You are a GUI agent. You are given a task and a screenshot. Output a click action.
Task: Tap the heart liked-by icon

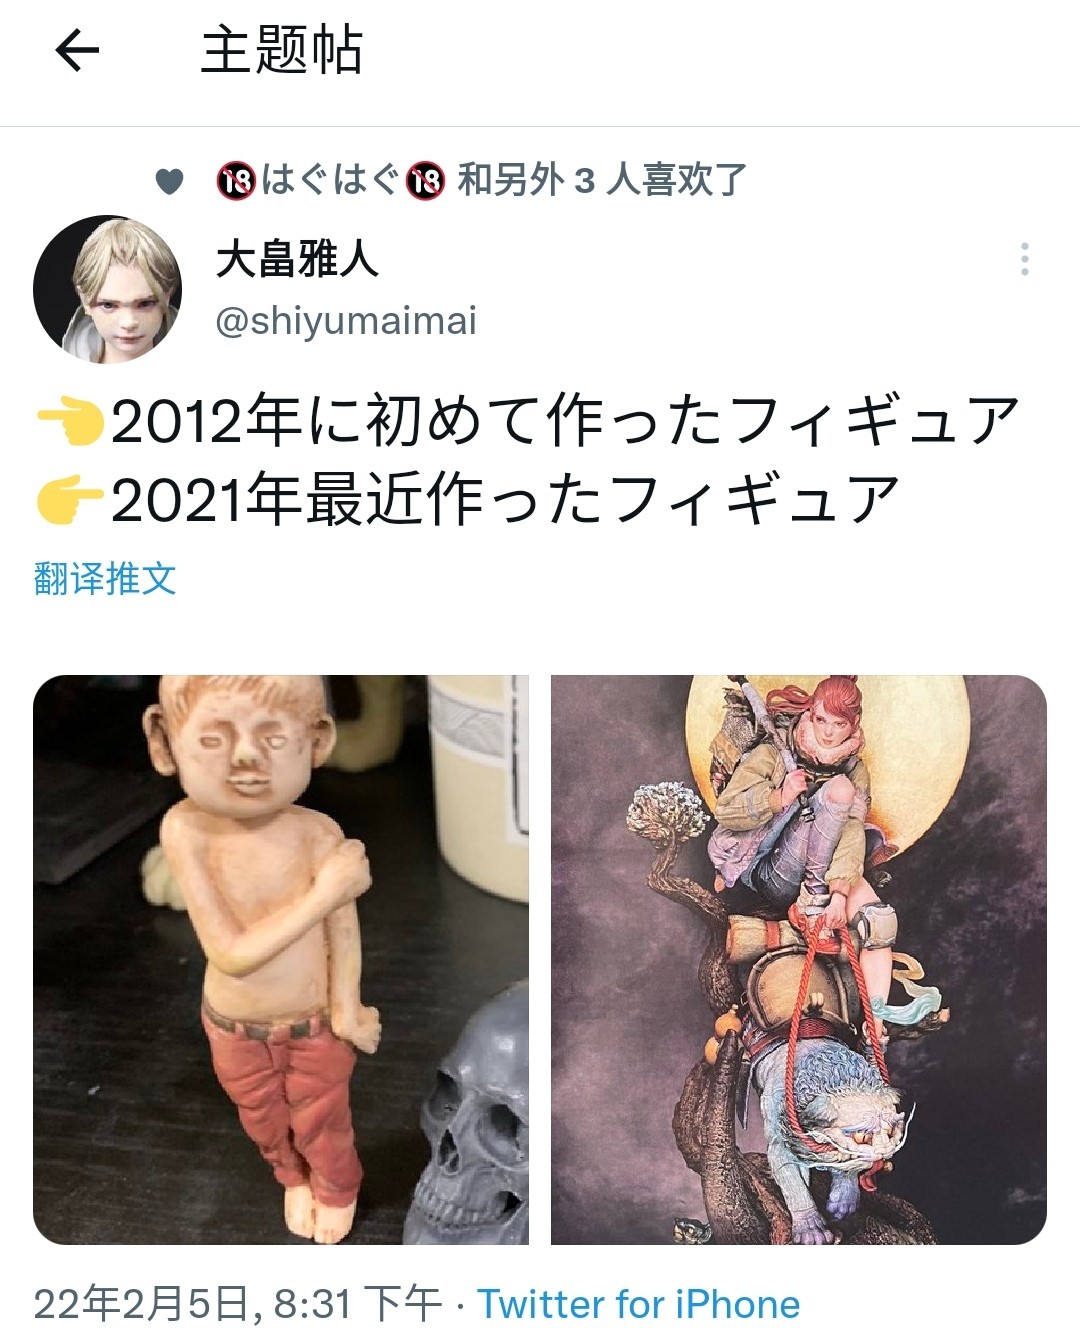click(x=169, y=181)
